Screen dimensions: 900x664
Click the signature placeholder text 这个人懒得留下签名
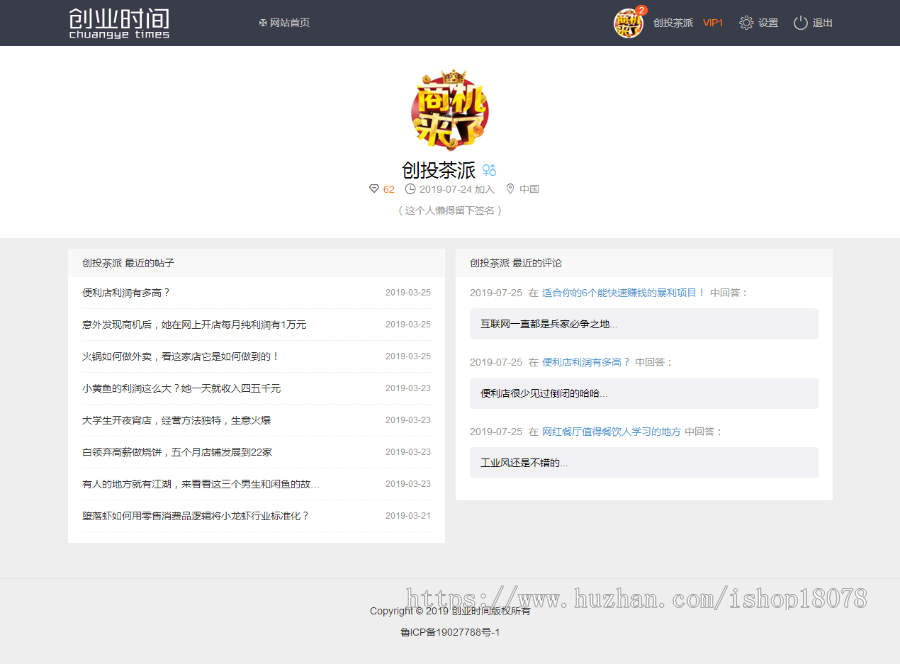tap(450, 210)
